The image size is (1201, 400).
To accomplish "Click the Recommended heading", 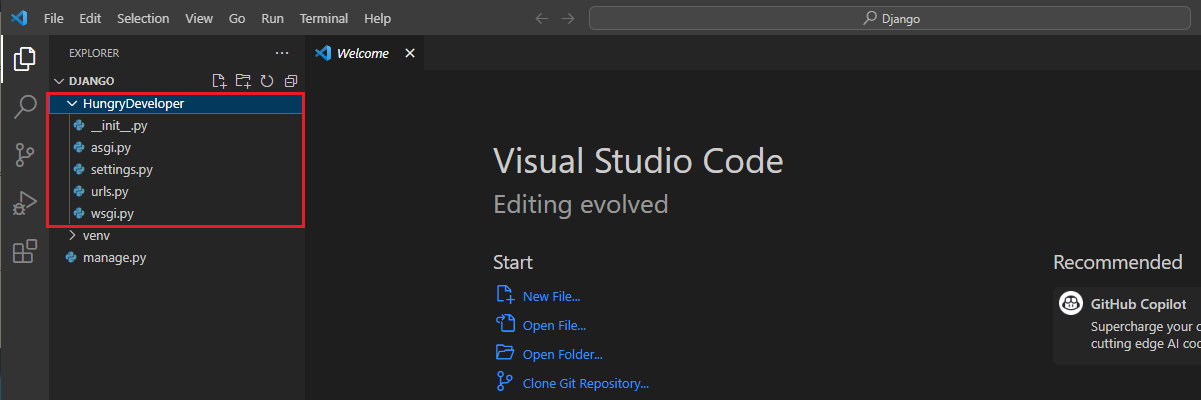I will [1118, 262].
